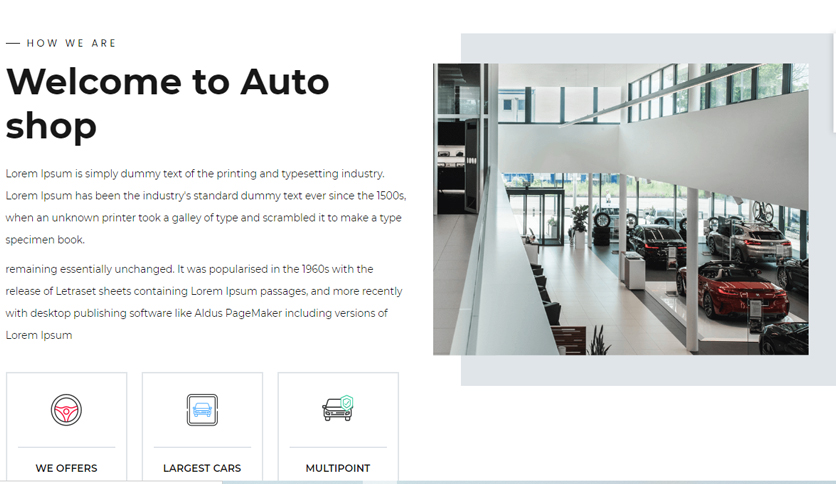Open the LARGEST CARS card label

click(x=202, y=468)
